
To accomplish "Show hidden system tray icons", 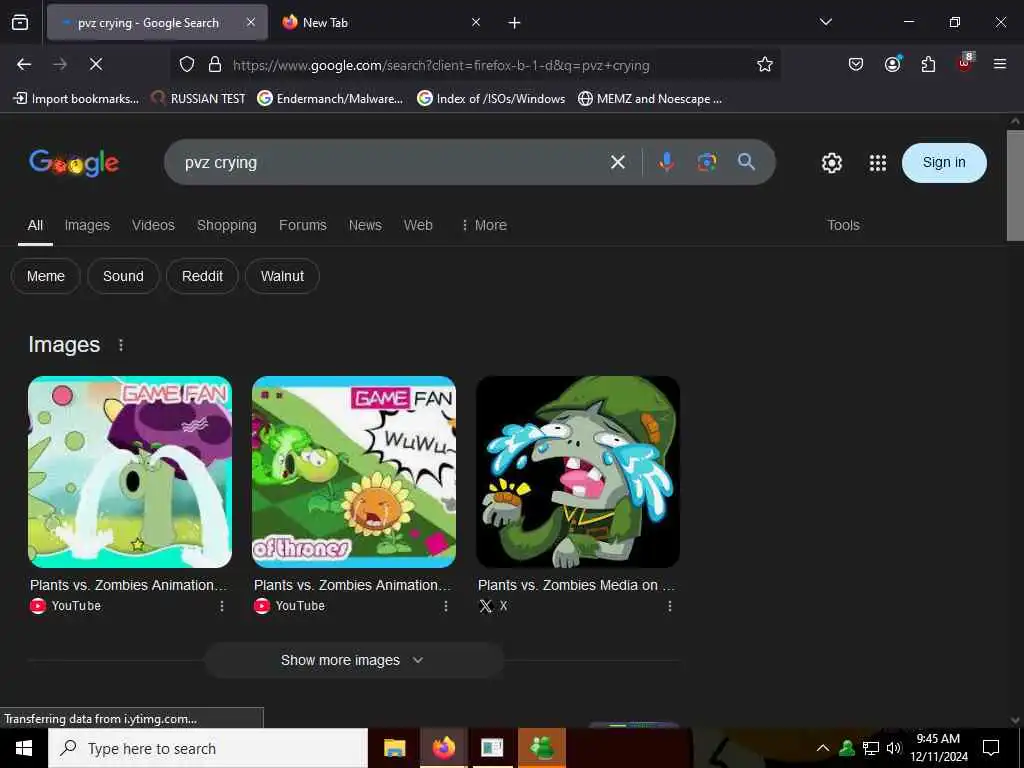I will [823, 748].
